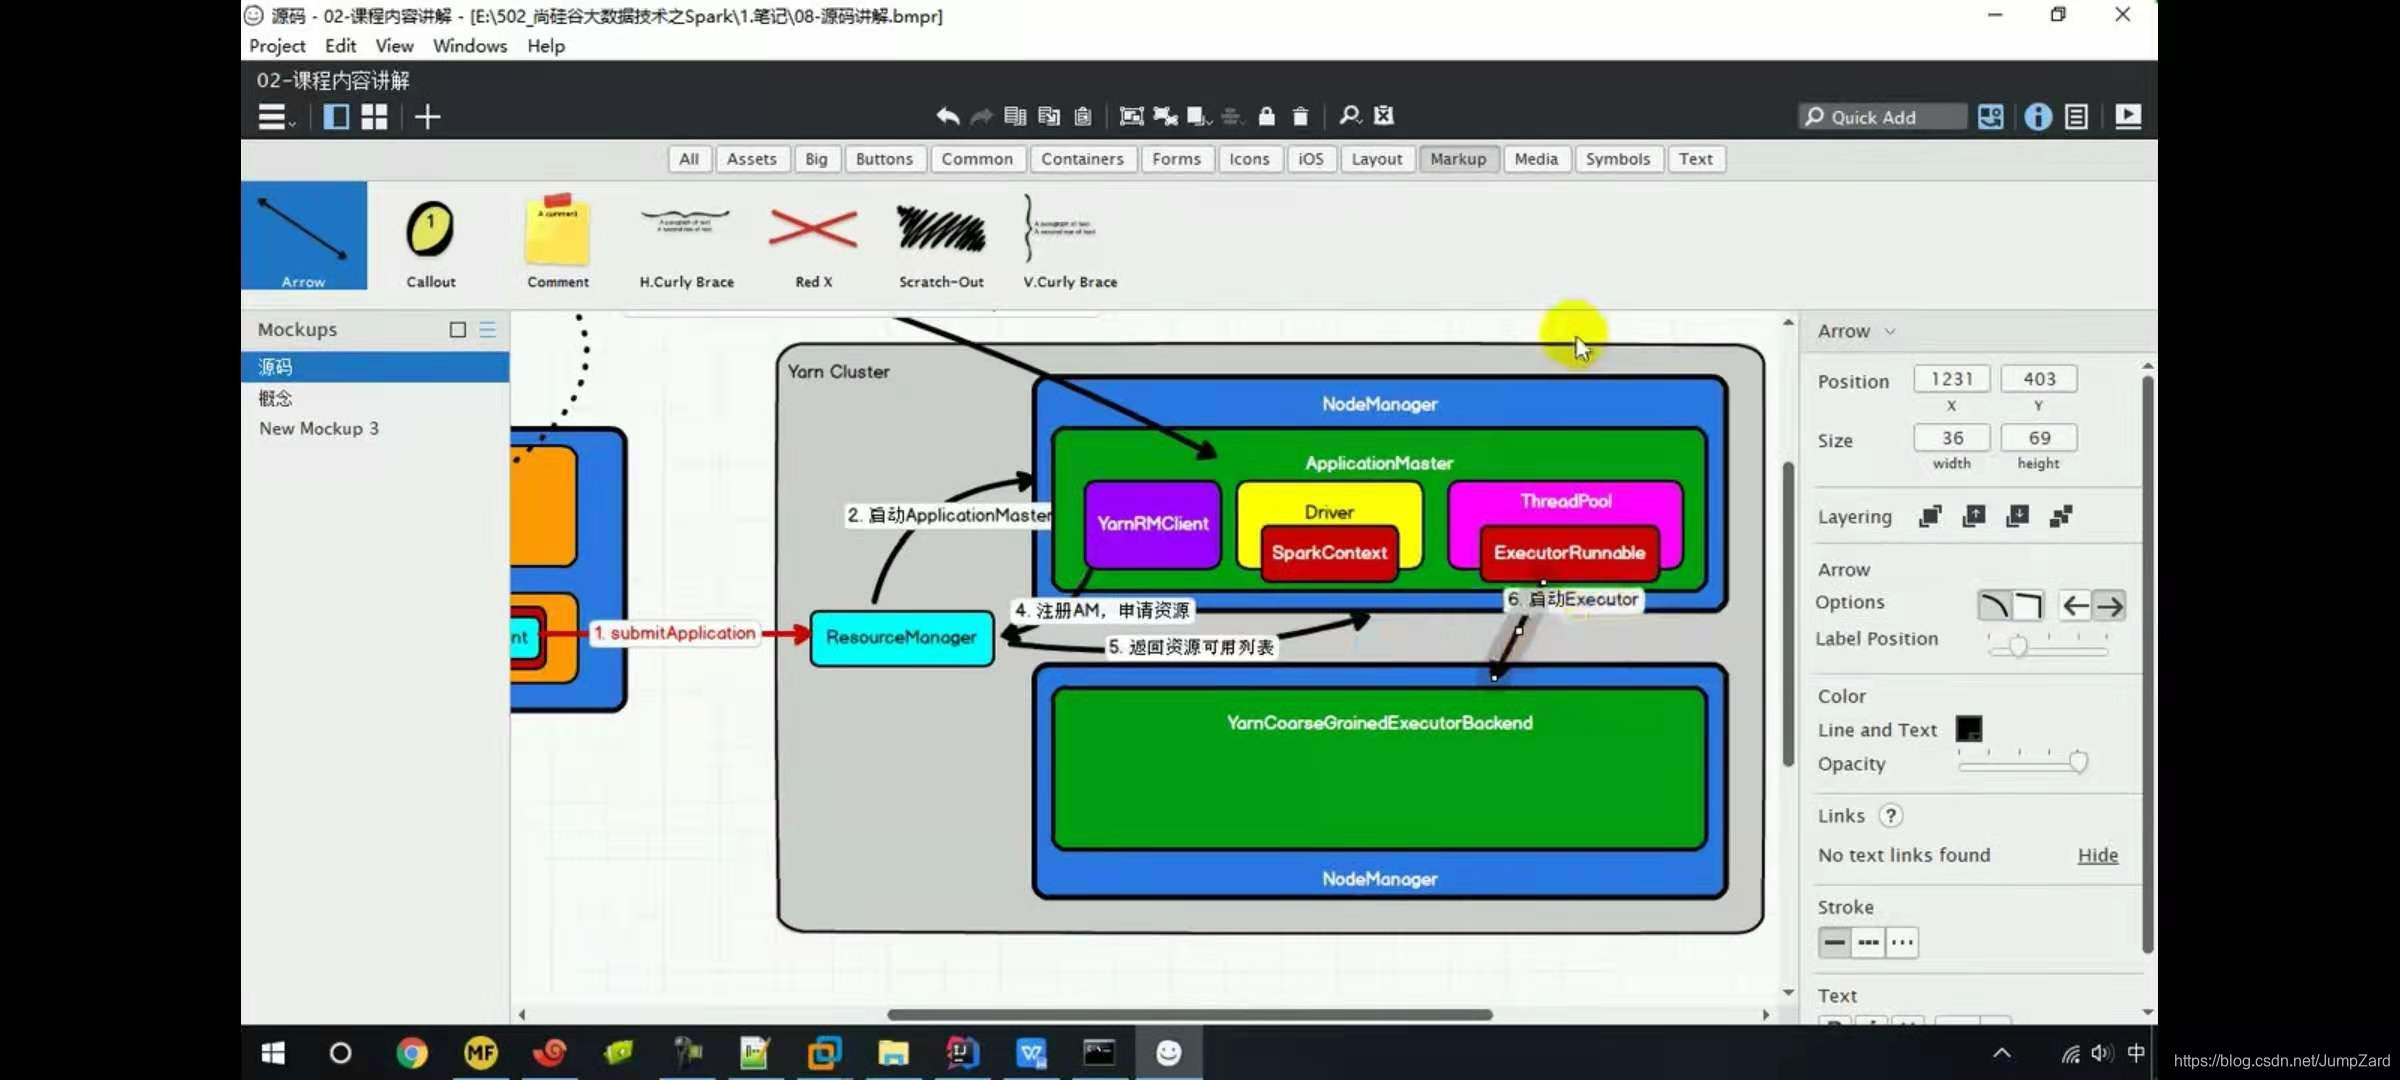Open the Help menu
This screenshot has width=2400, height=1080.
pyautogui.click(x=546, y=46)
